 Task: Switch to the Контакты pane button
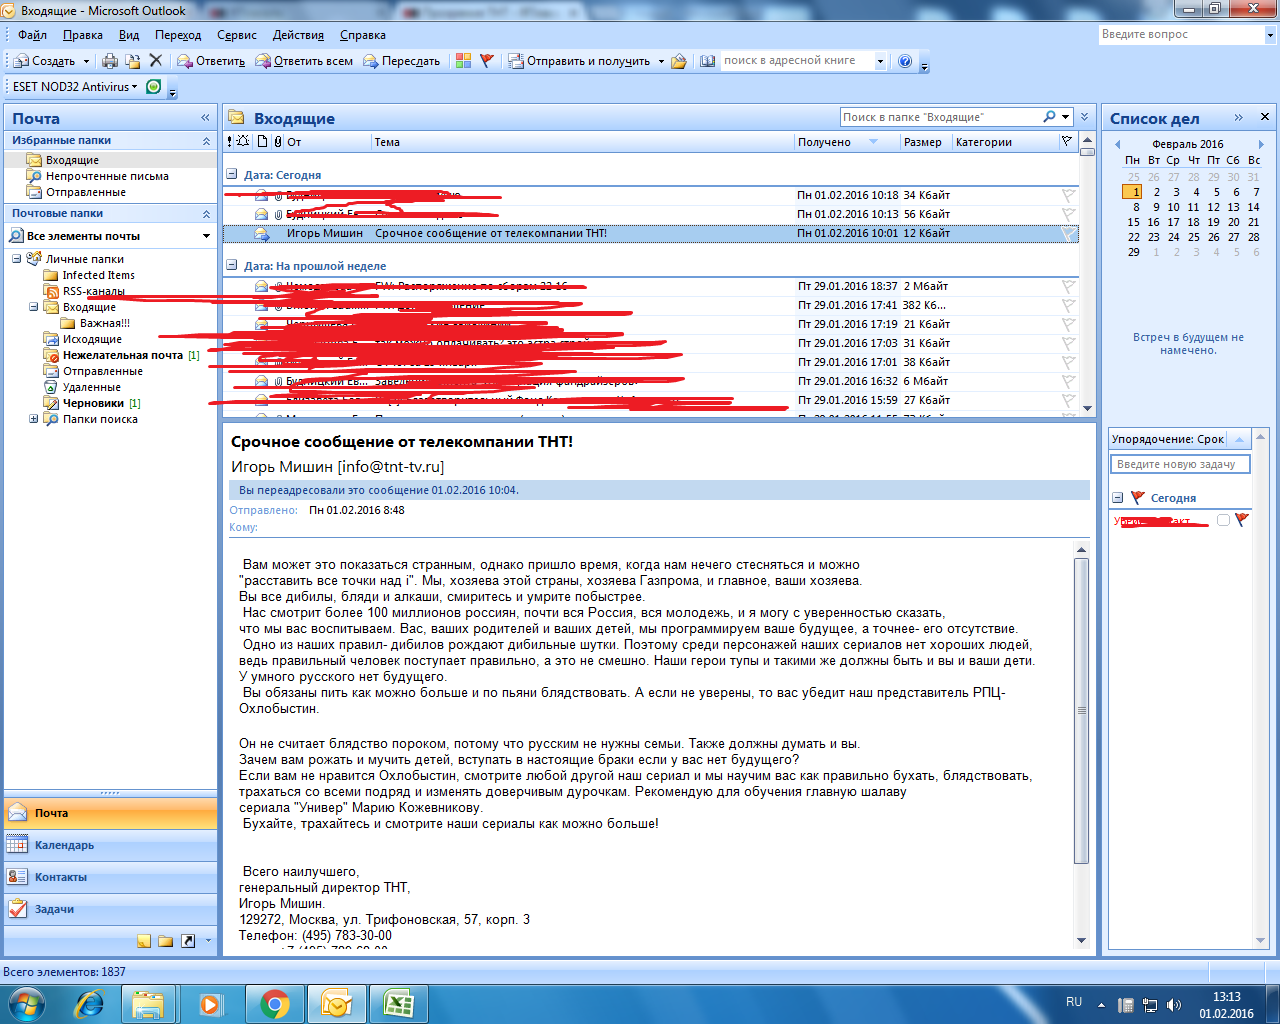tap(110, 877)
